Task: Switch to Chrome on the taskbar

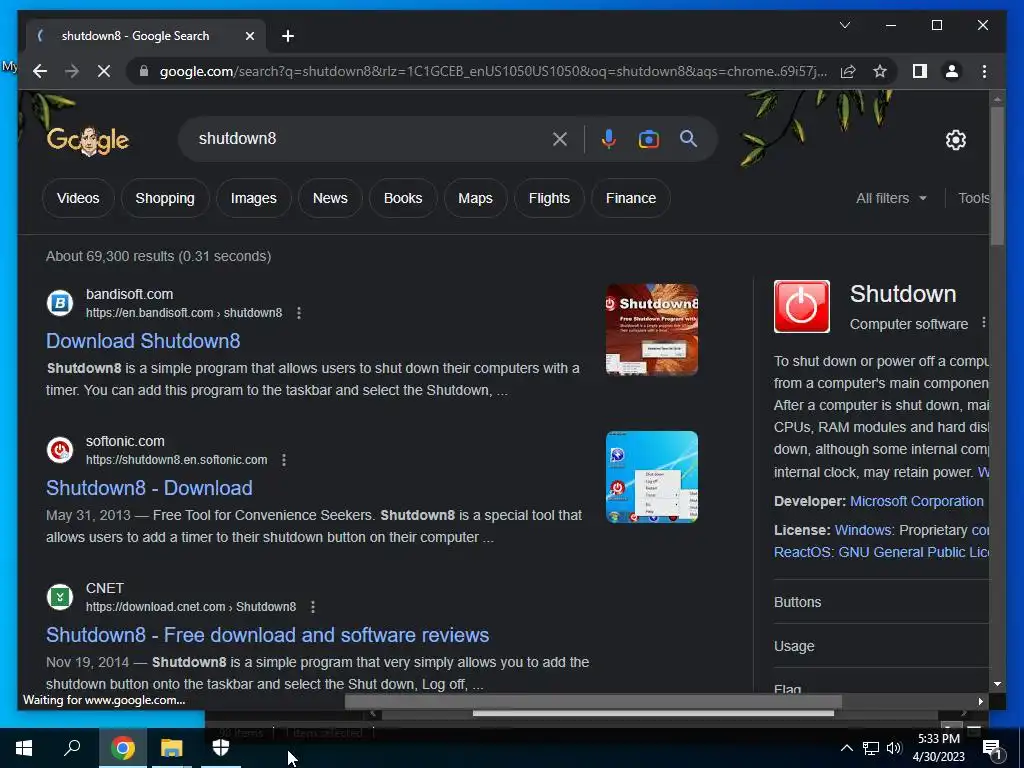Action: [x=122, y=748]
